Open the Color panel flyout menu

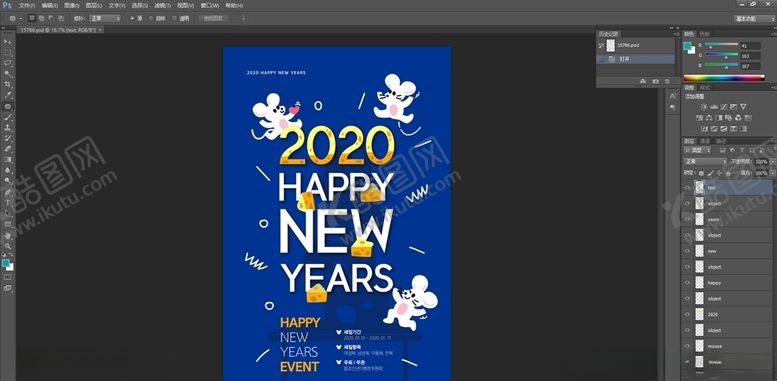tap(774, 34)
